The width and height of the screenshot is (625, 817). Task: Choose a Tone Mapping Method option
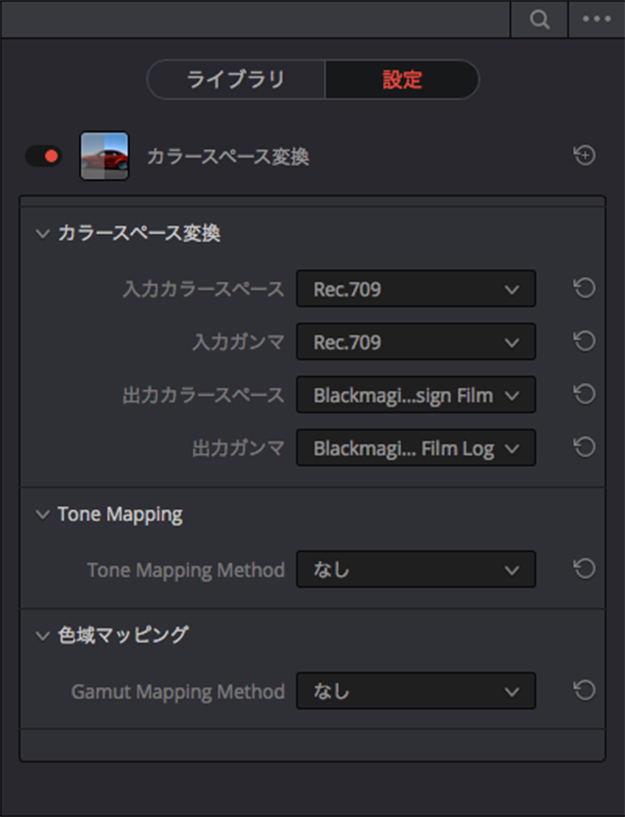pyautogui.click(x=415, y=570)
